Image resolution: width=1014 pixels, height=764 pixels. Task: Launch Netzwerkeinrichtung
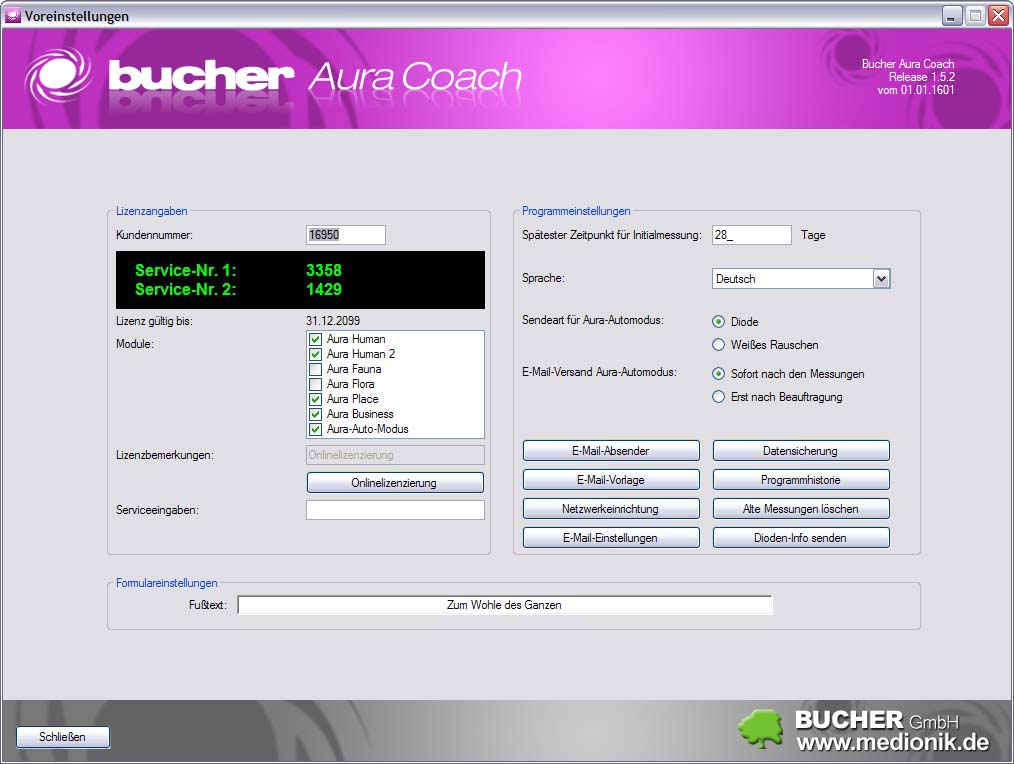(611, 509)
